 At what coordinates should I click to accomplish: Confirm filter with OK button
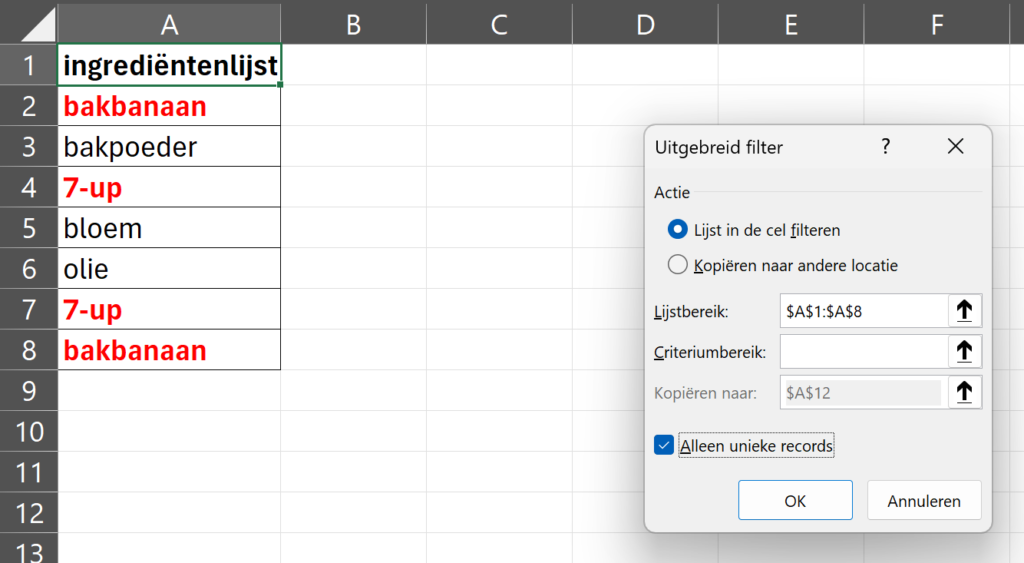tap(795, 500)
